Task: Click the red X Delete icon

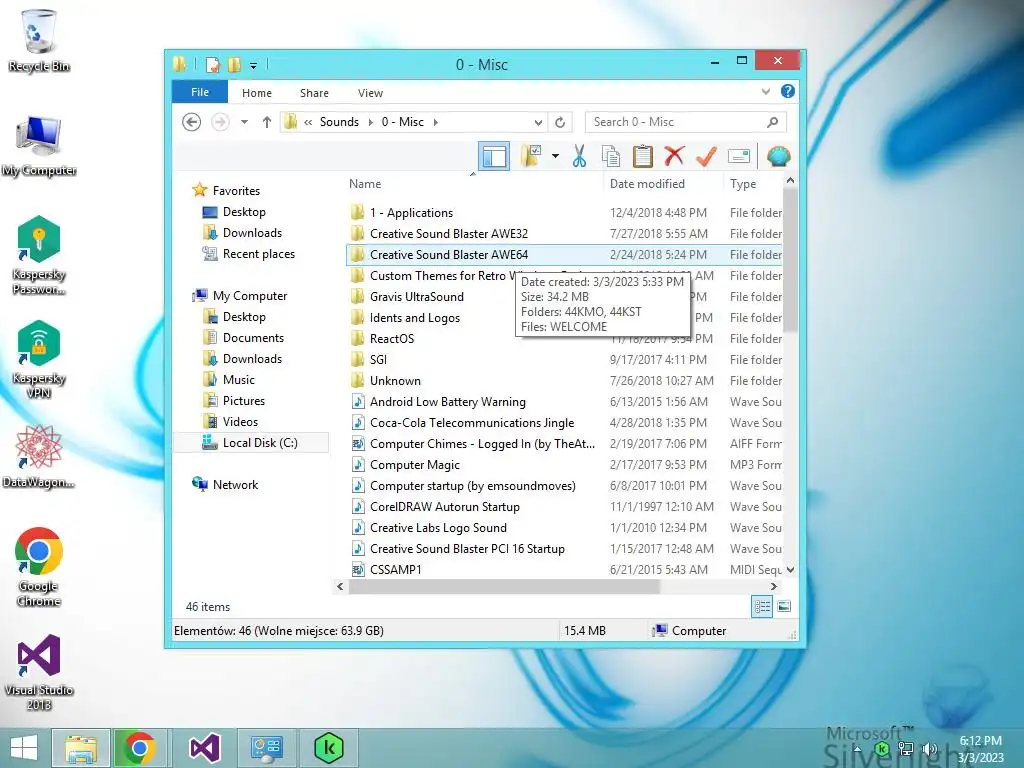Action: point(674,156)
